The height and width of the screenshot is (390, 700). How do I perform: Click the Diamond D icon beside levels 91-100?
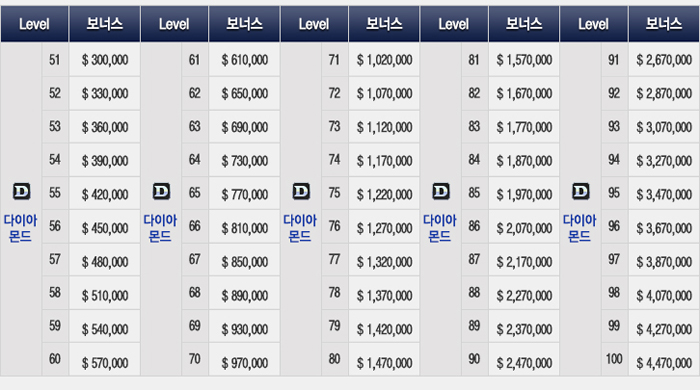(x=580, y=191)
